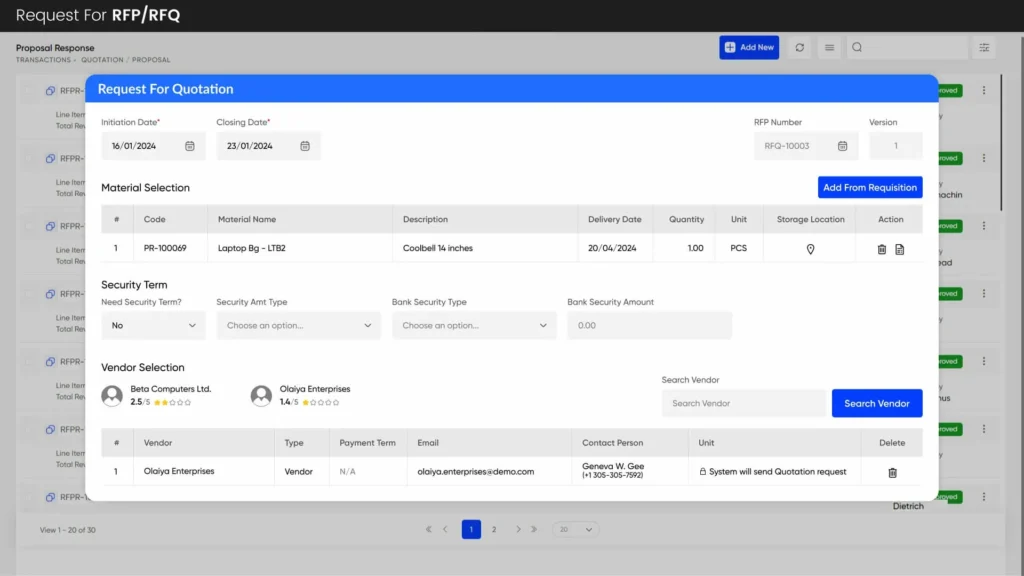Viewport: 1024px width, 576px height.
Task: Open the Security Amt Type dropdown
Action: (298, 326)
